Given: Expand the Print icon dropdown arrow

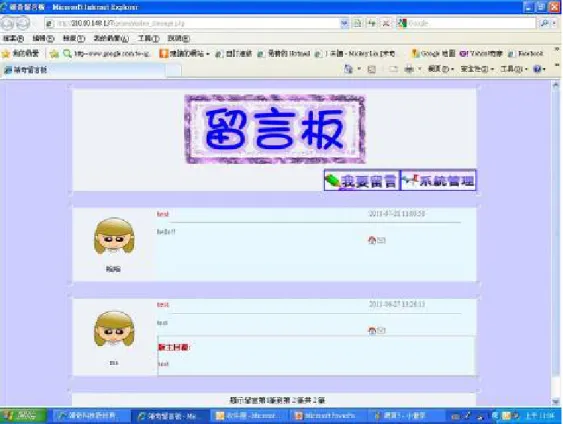Looking at the screenshot, I should coord(419,69).
